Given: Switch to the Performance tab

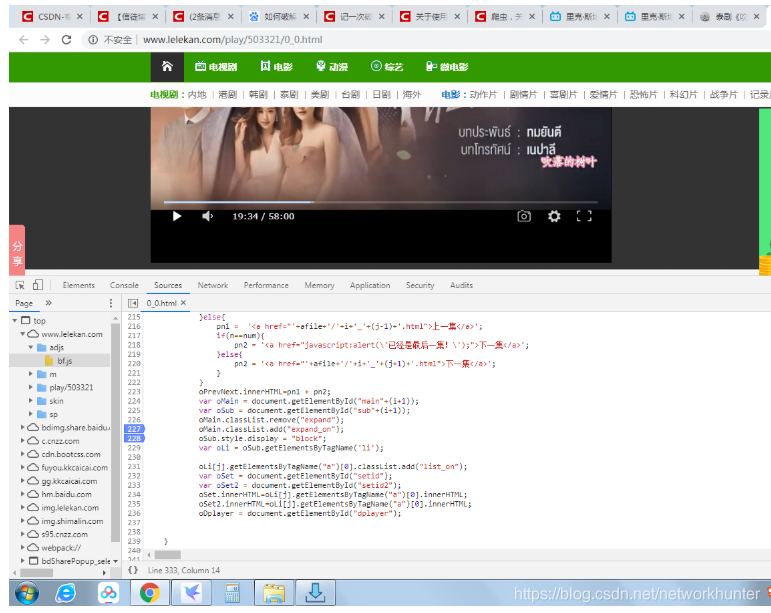Looking at the screenshot, I should coord(266,285).
